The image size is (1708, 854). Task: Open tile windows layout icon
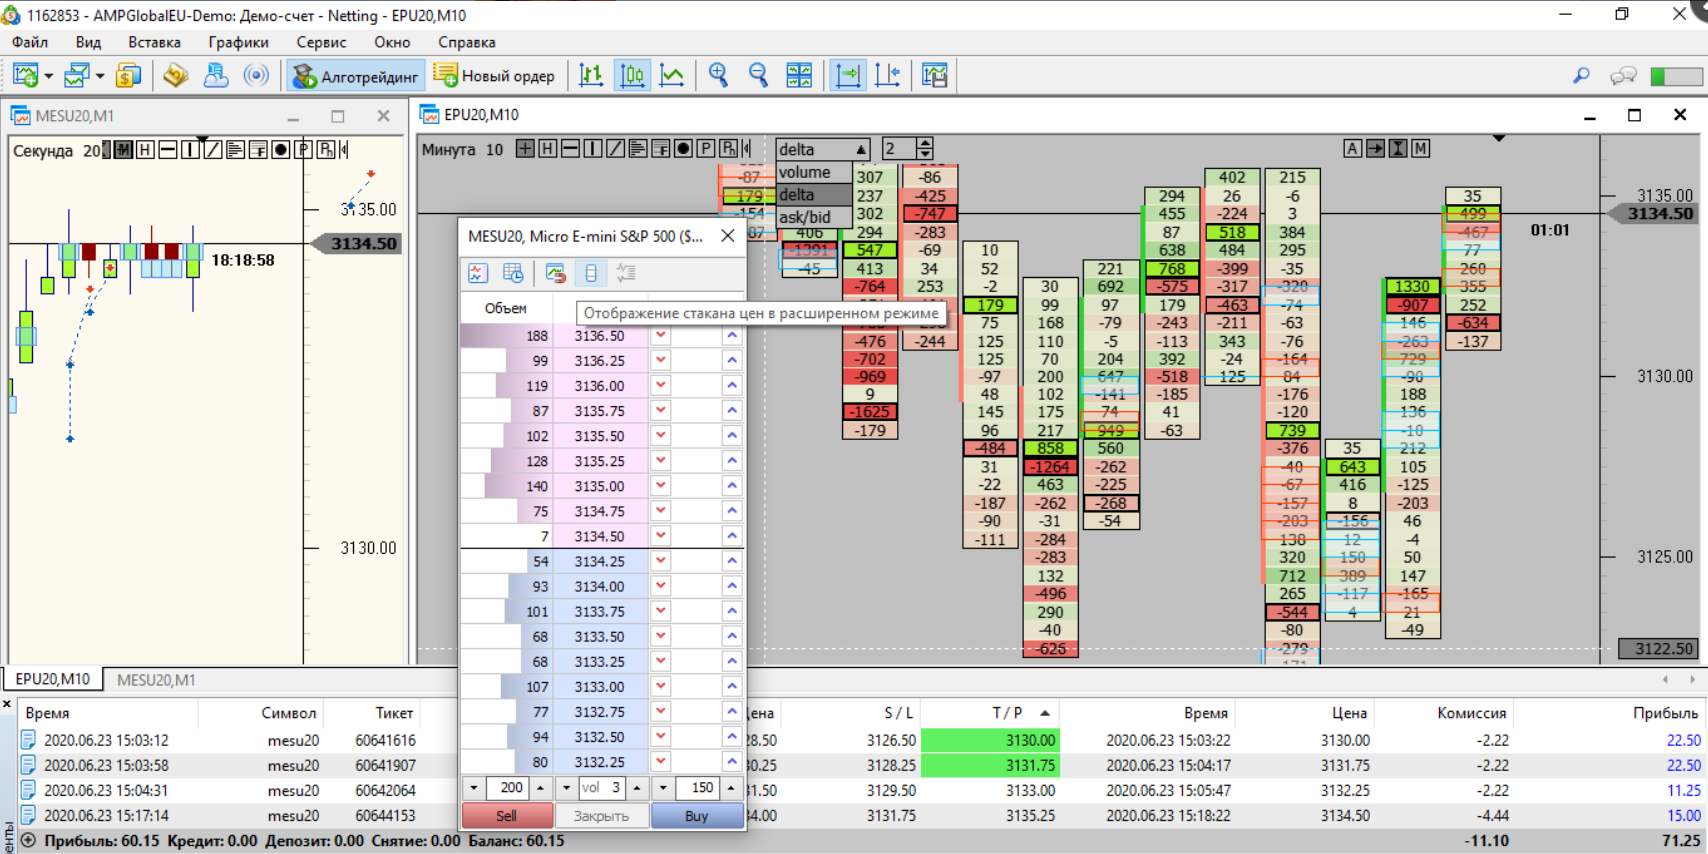(x=799, y=75)
